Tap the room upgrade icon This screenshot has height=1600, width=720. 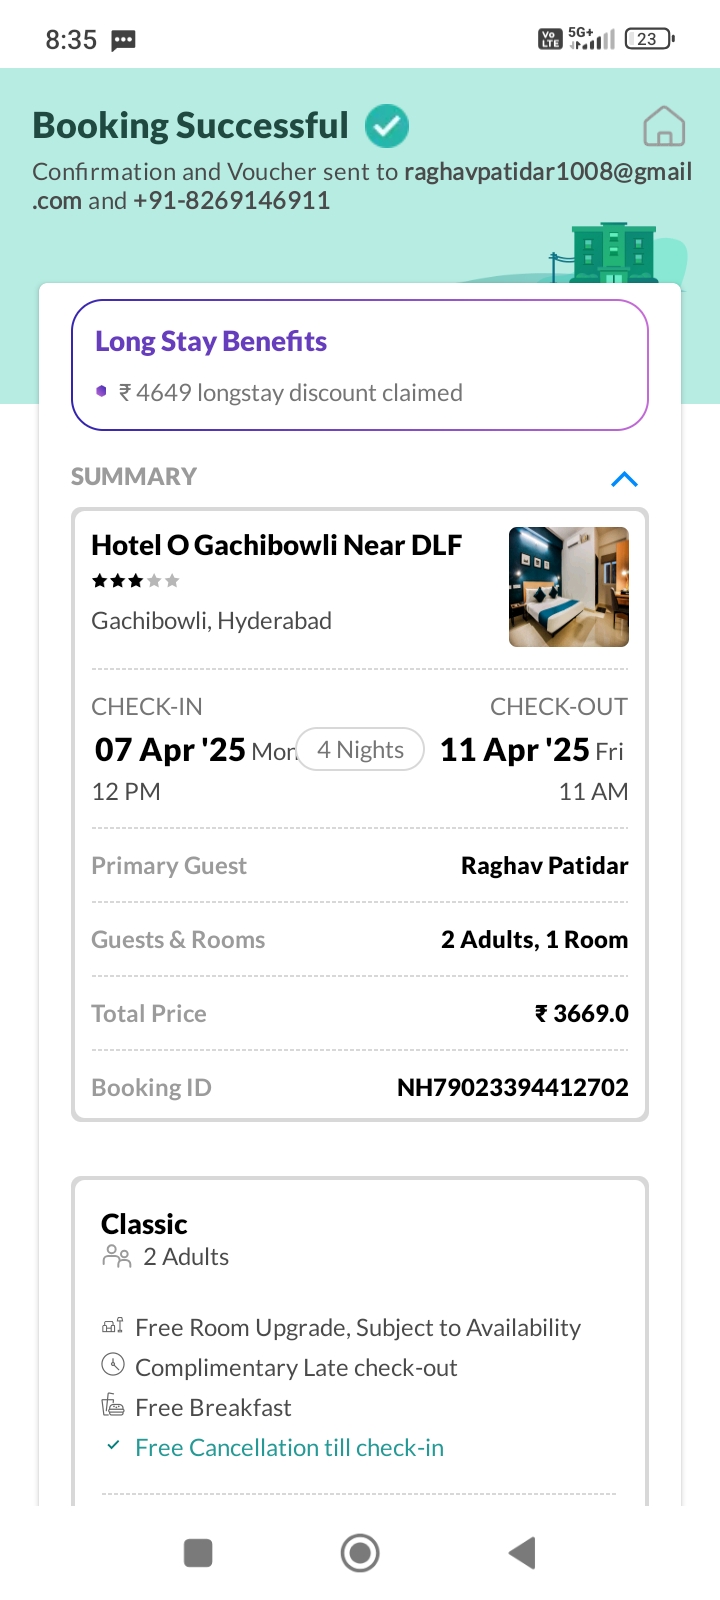(113, 1326)
